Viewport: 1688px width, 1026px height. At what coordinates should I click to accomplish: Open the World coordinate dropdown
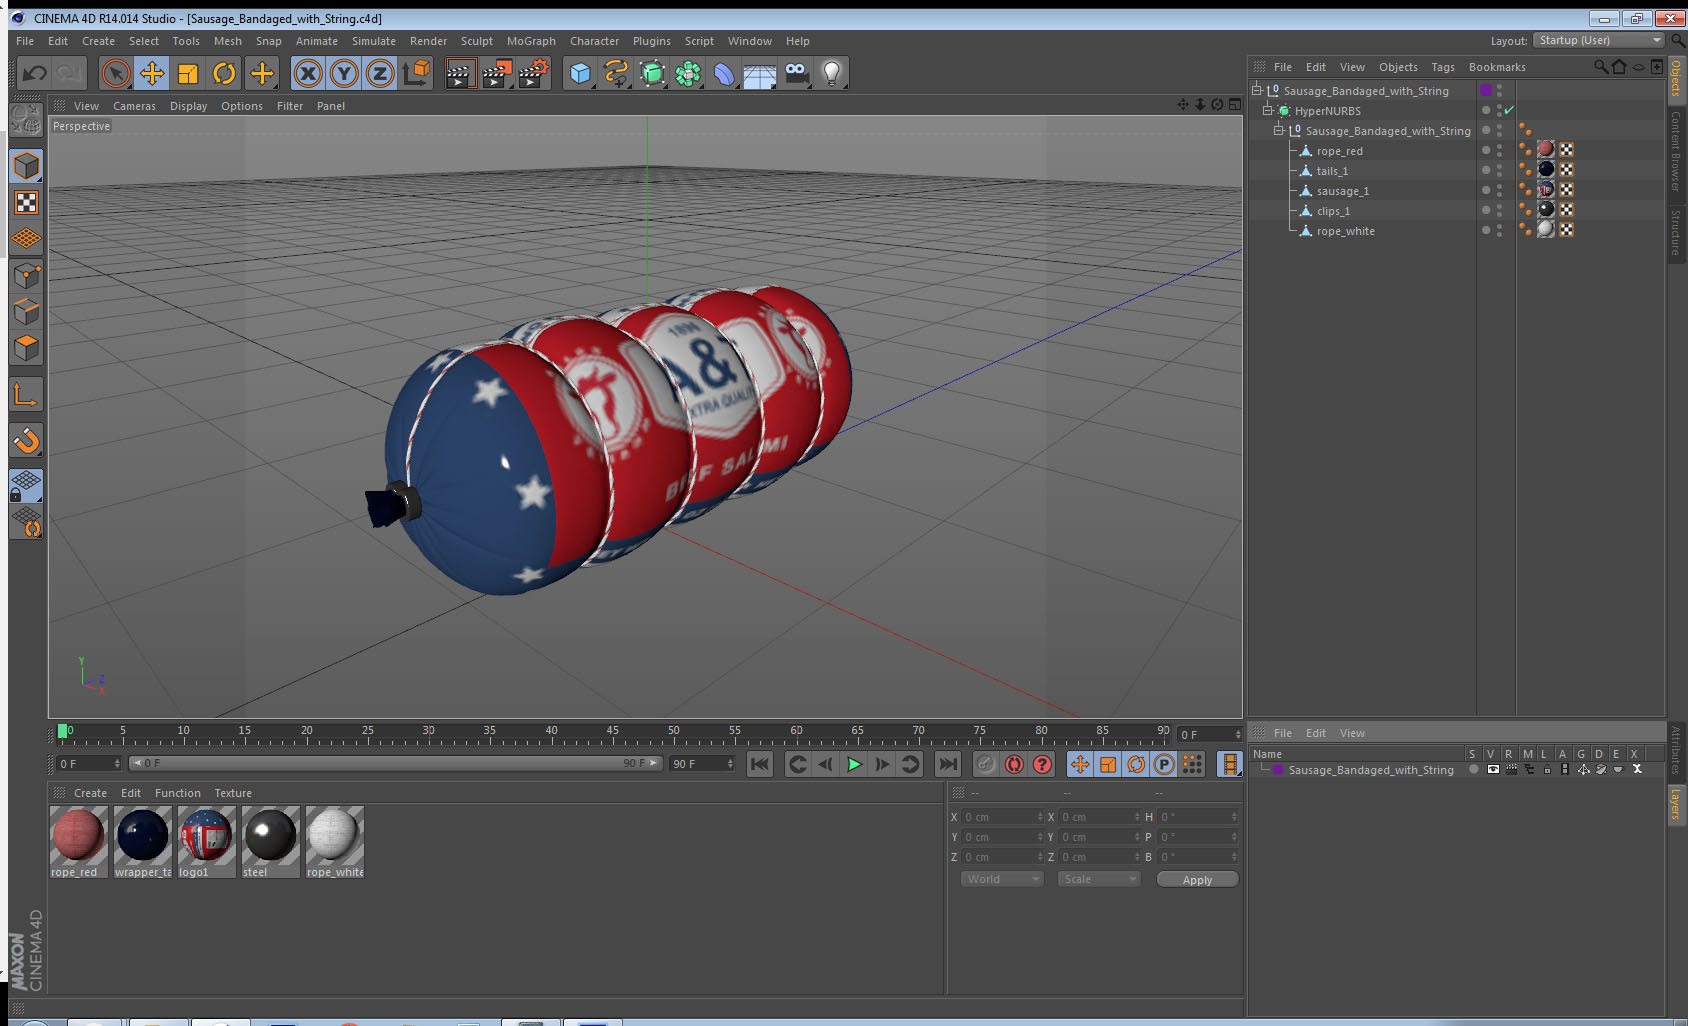(1002, 879)
